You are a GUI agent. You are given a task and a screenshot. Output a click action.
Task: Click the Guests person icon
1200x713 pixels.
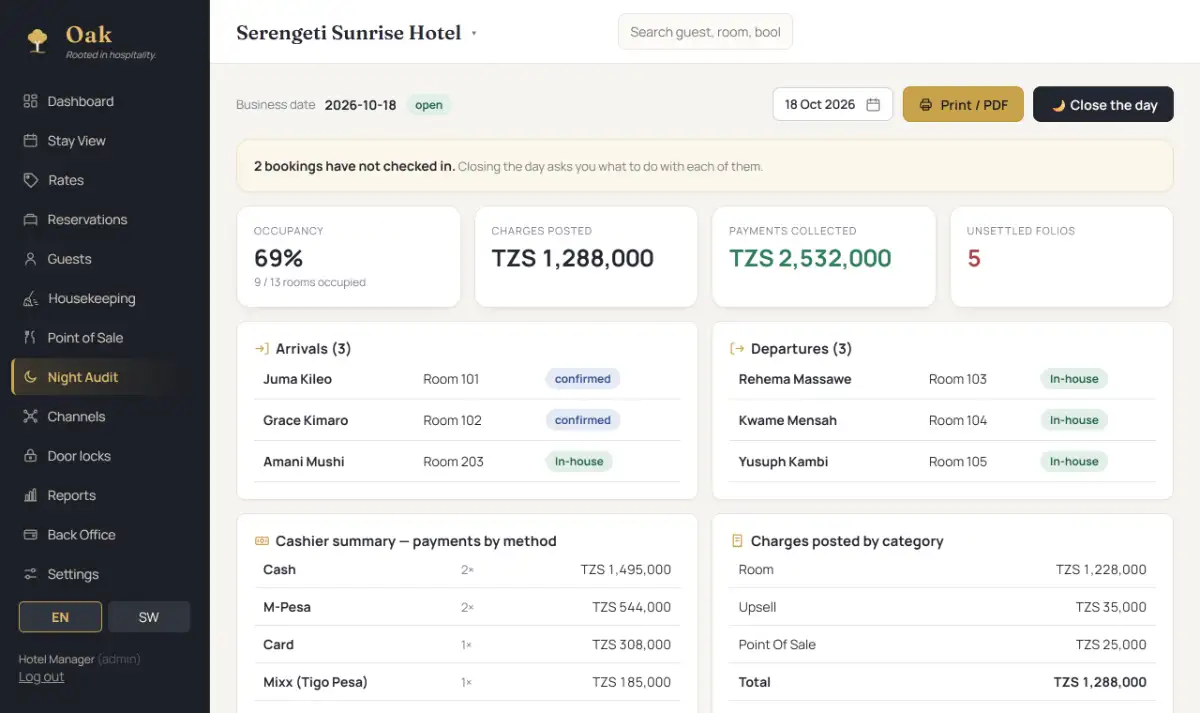[x=30, y=259]
